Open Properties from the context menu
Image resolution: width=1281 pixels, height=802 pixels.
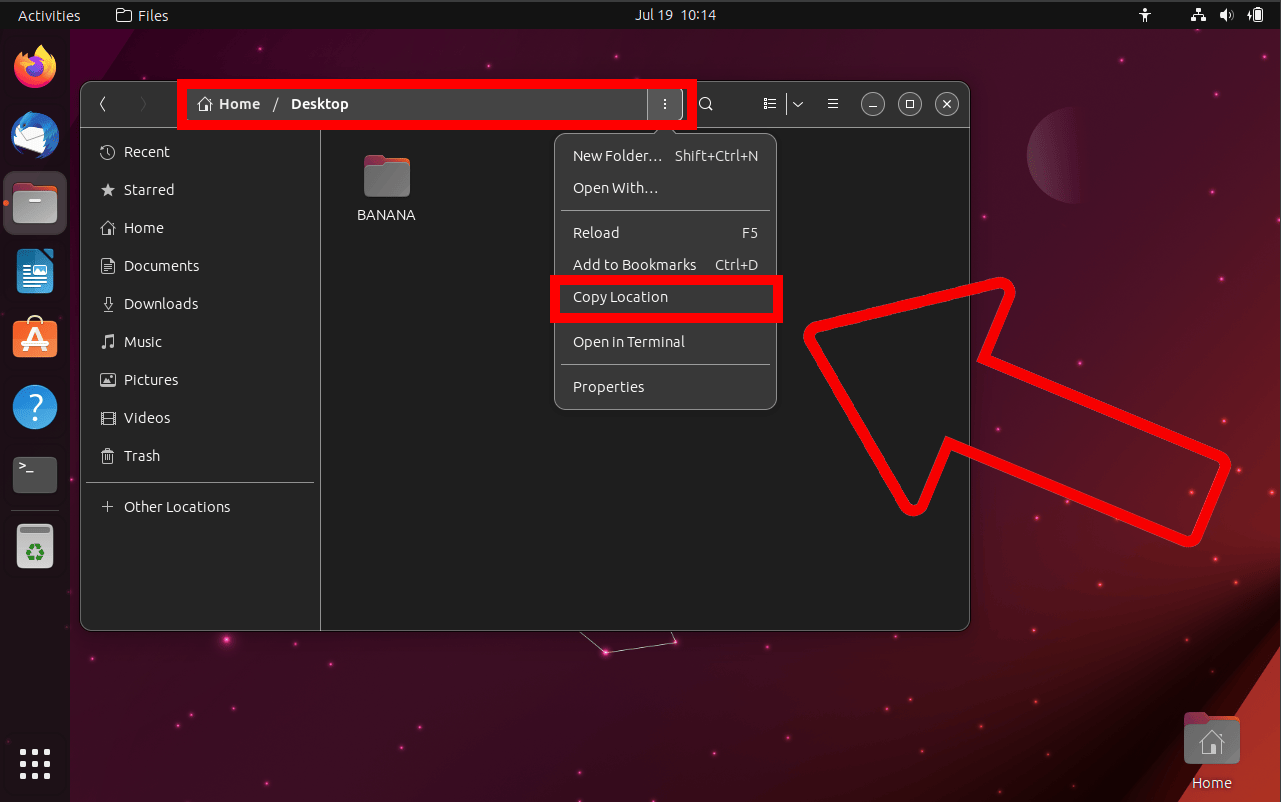coord(608,387)
